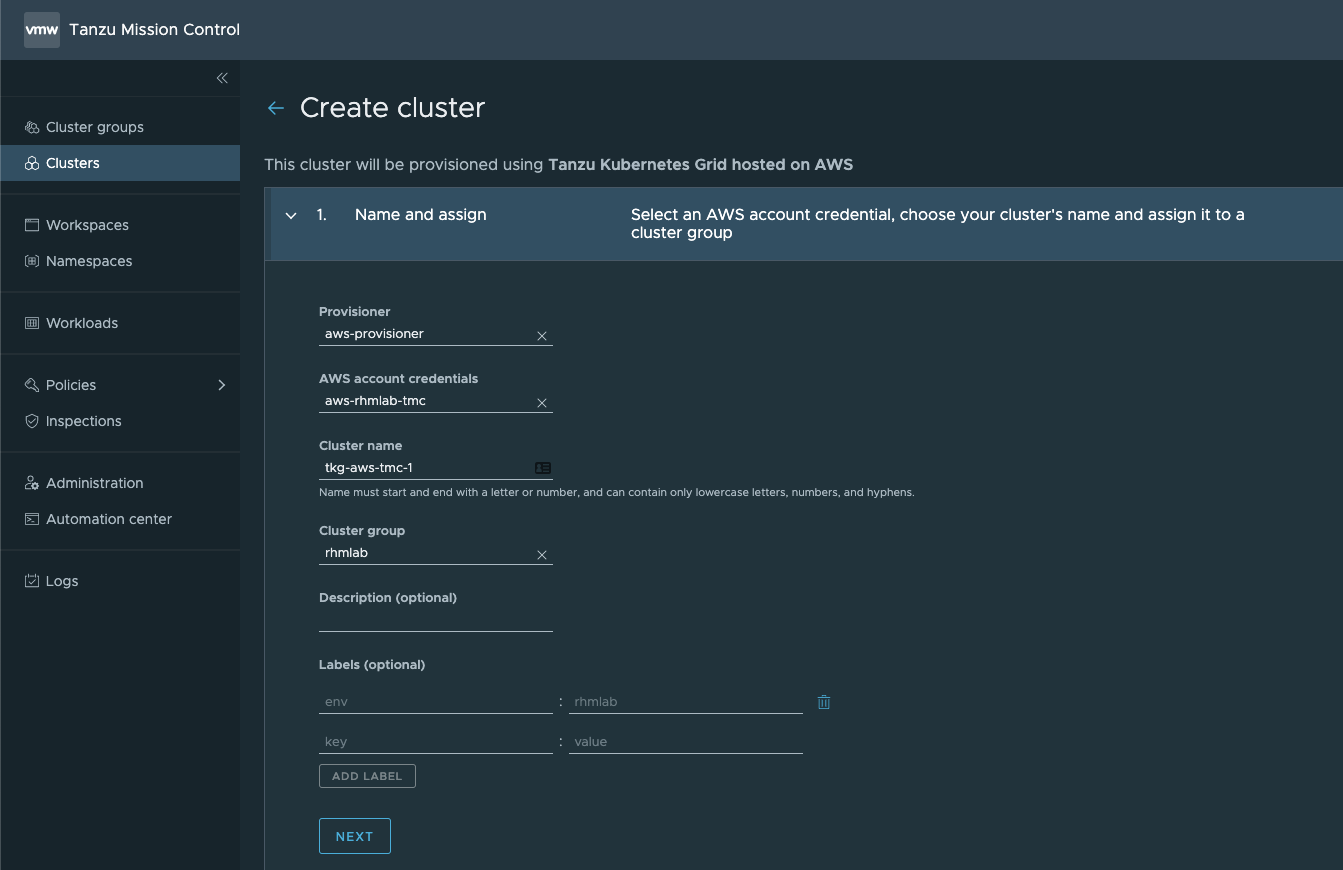Click the VMware logo icon

coord(42,30)
